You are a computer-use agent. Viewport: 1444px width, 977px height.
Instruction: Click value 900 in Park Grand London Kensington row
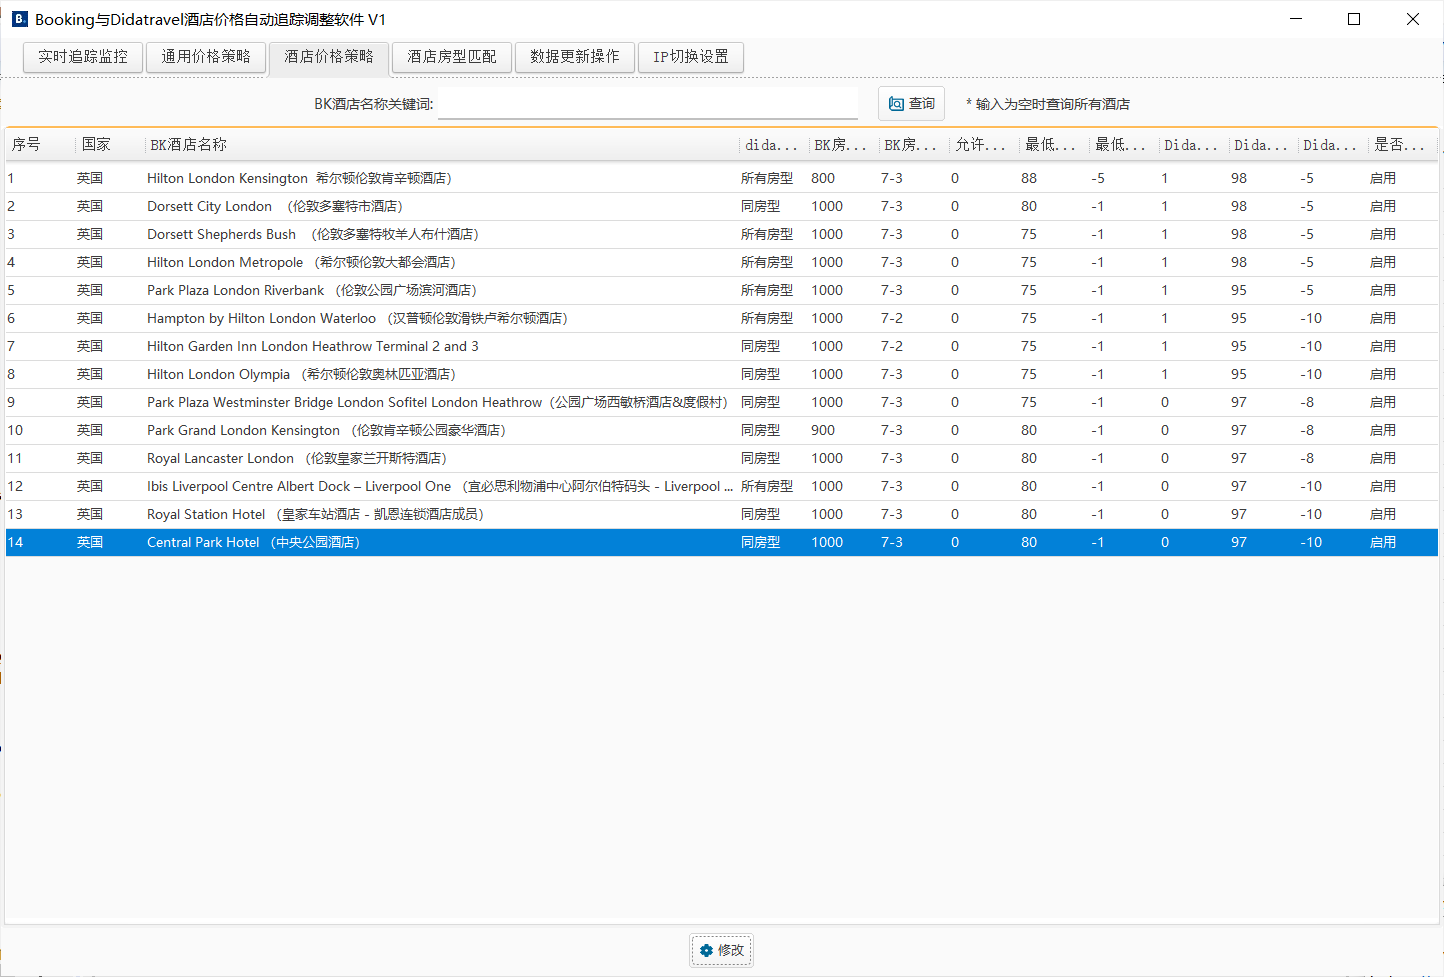click(823, 430)
